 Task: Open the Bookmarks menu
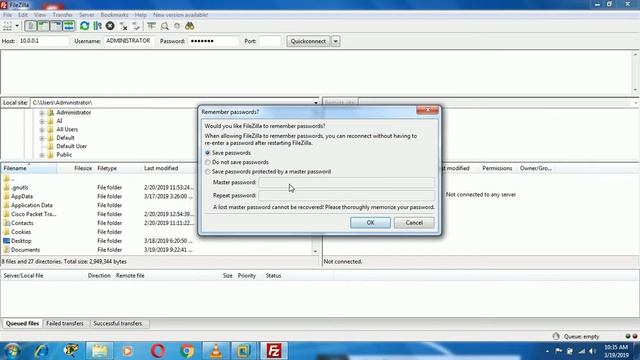pos(114,15)
